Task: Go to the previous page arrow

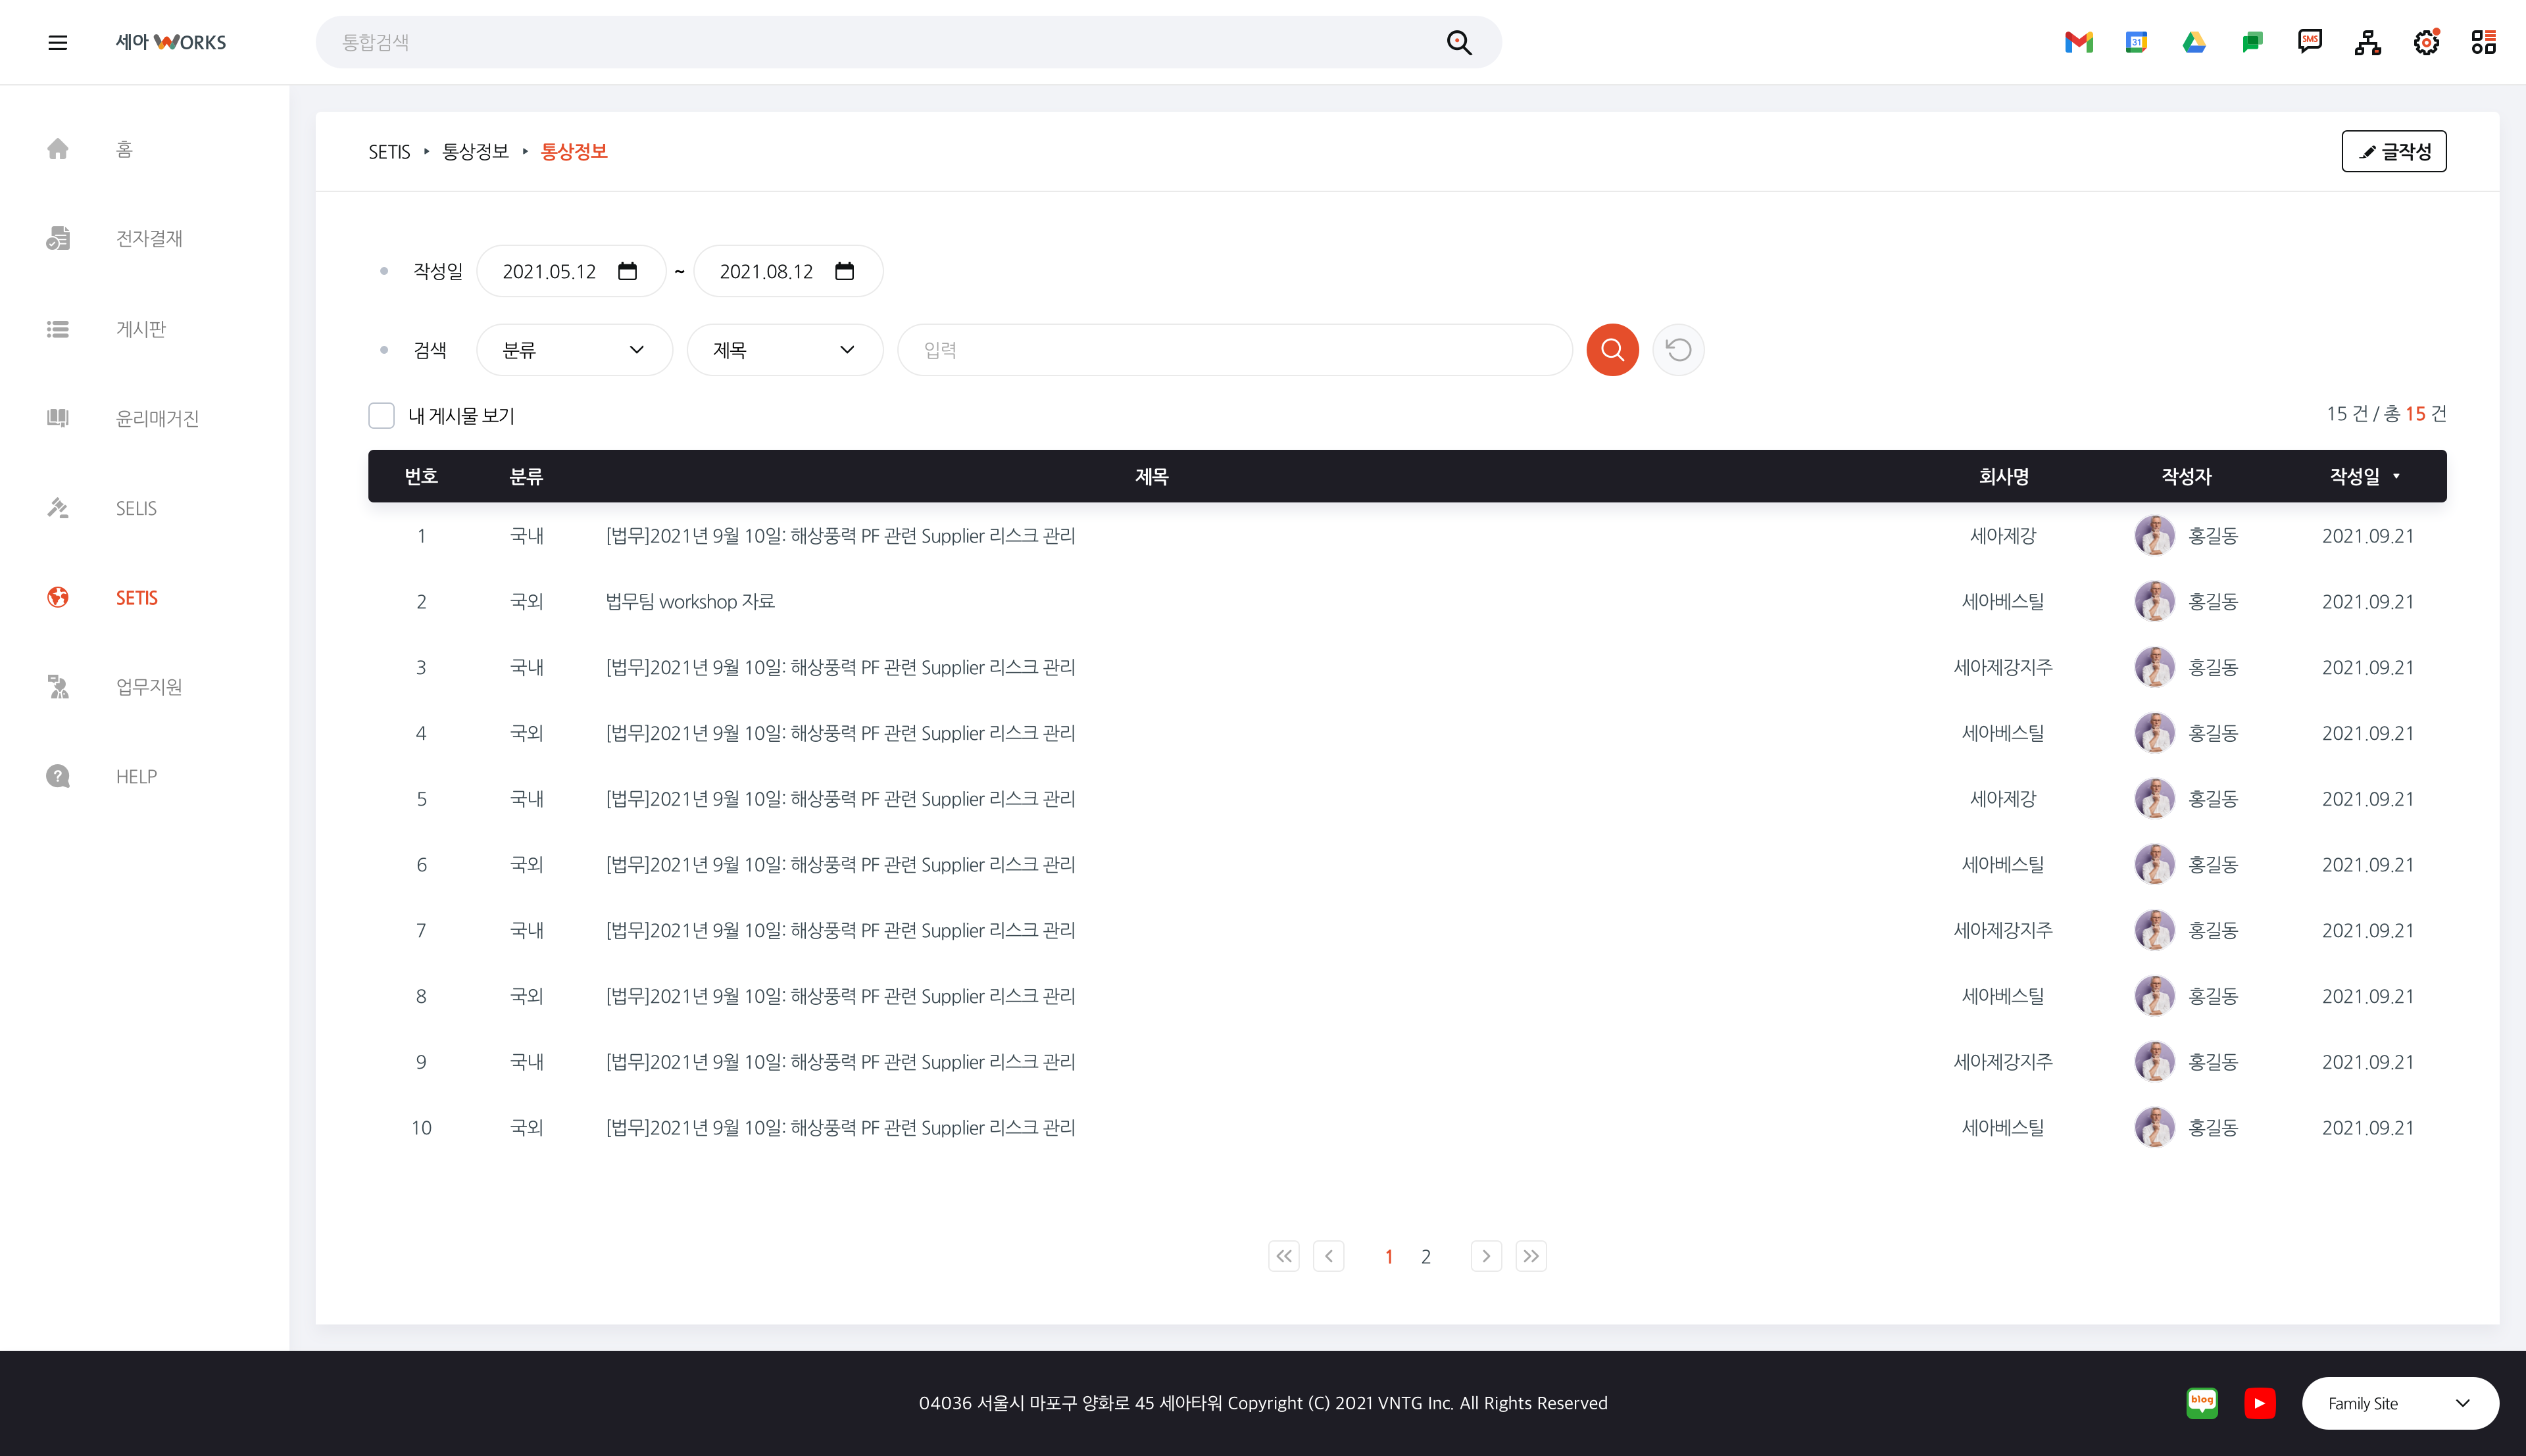Action: 1328,1256
